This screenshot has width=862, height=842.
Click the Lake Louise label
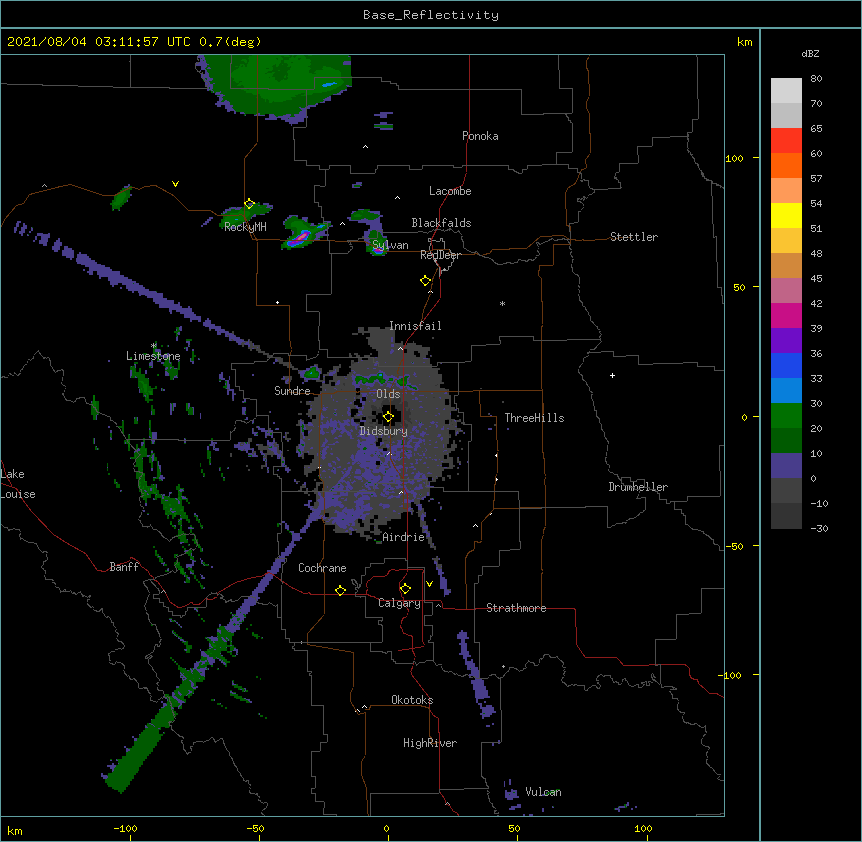click(x=18, y=484)
